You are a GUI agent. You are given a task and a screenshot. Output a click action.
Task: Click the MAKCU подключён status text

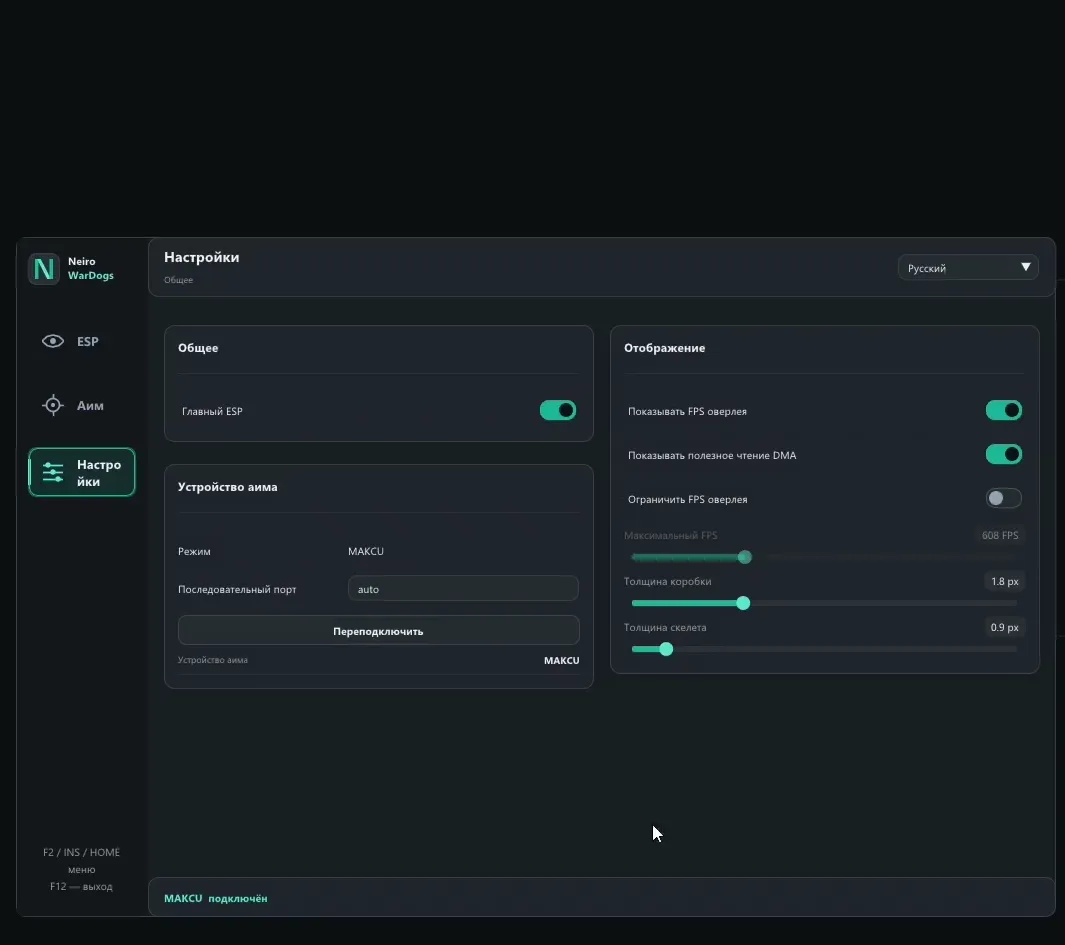[215, 899]
